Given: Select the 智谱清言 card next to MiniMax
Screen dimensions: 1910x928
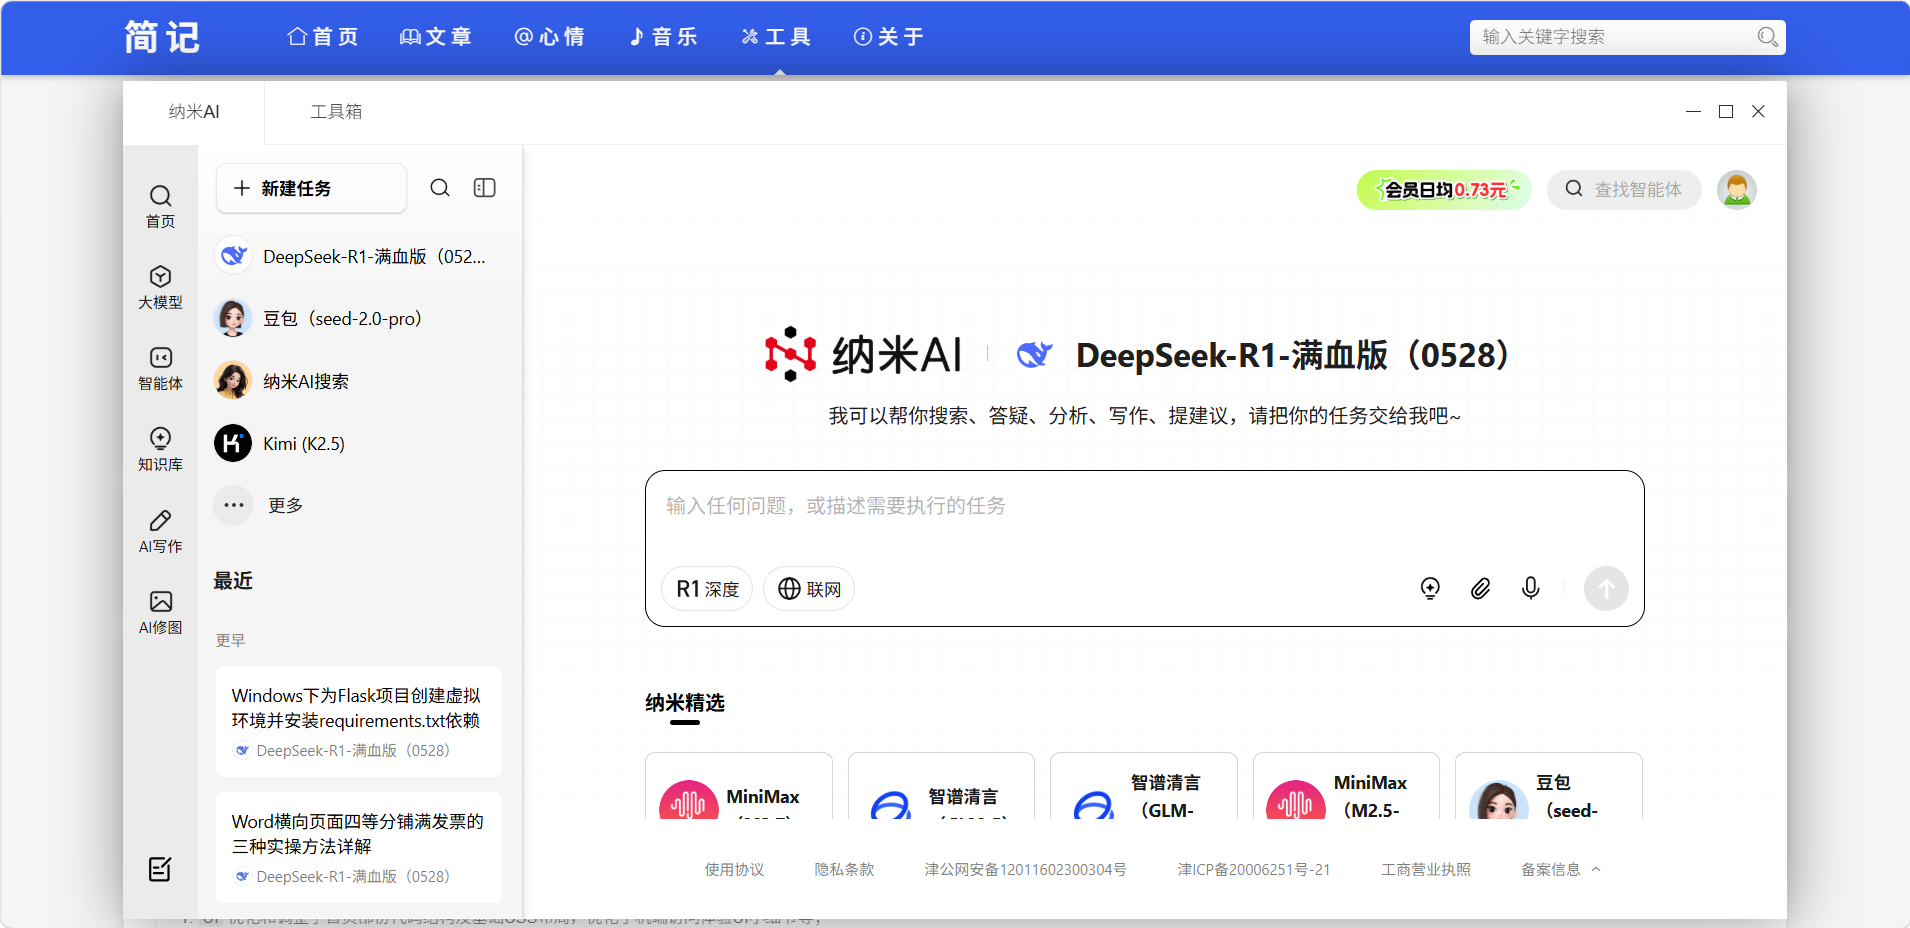Looking at the screenshot, I should tap(941, 786).
